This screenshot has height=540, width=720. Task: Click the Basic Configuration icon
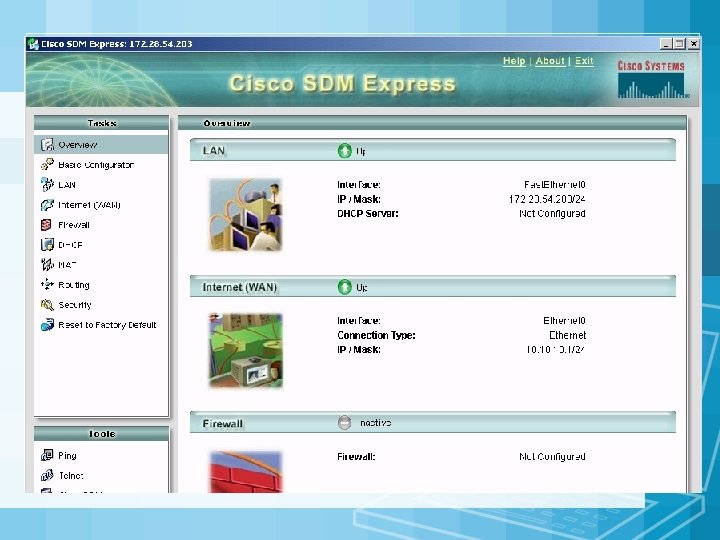47,164
